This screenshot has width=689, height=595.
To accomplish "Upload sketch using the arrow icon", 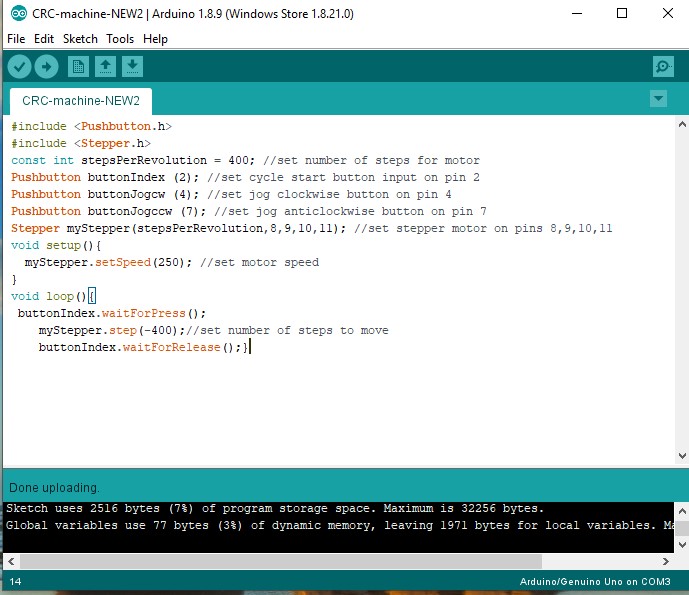I will point(47,67).
